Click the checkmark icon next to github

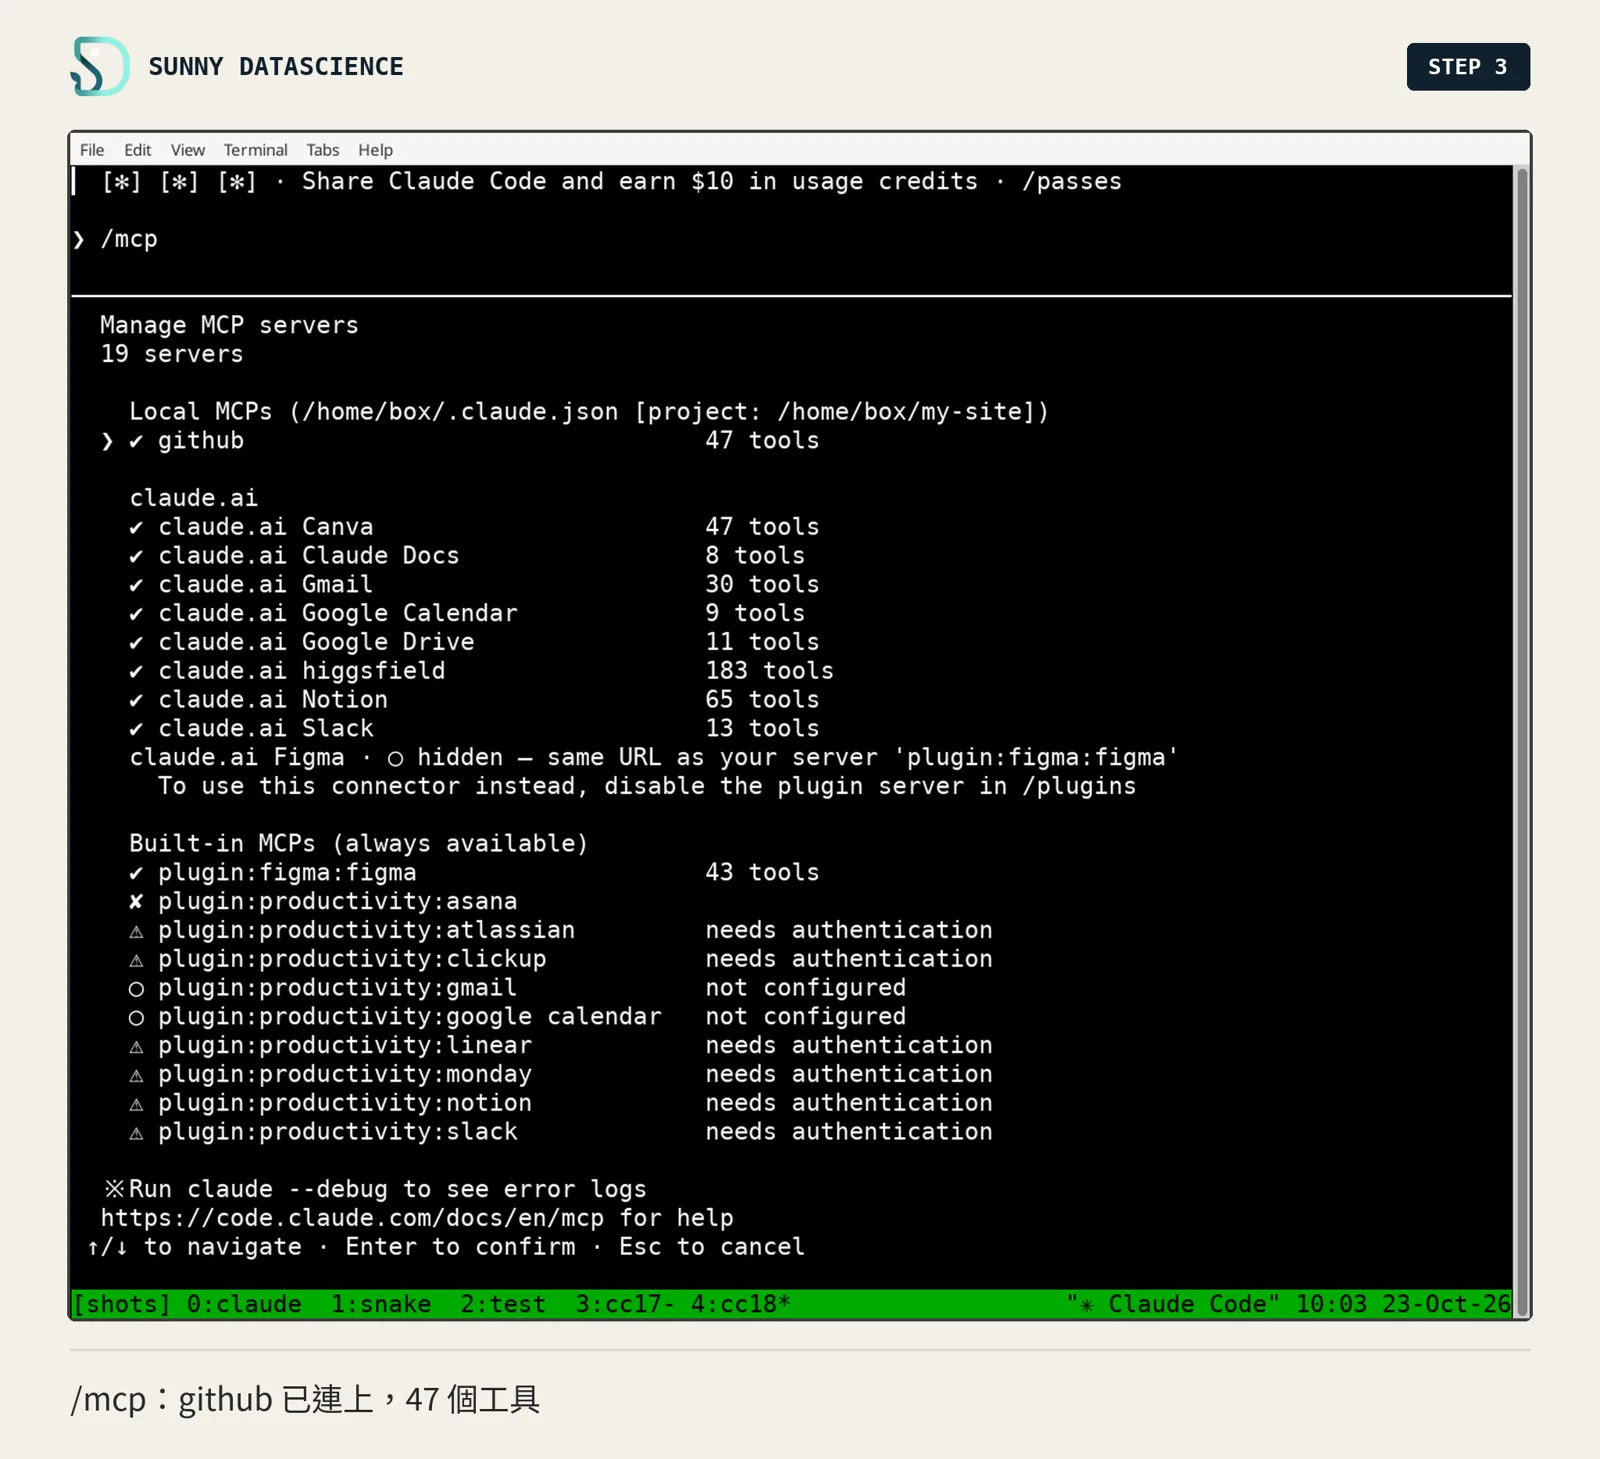(x=136, y=441)
